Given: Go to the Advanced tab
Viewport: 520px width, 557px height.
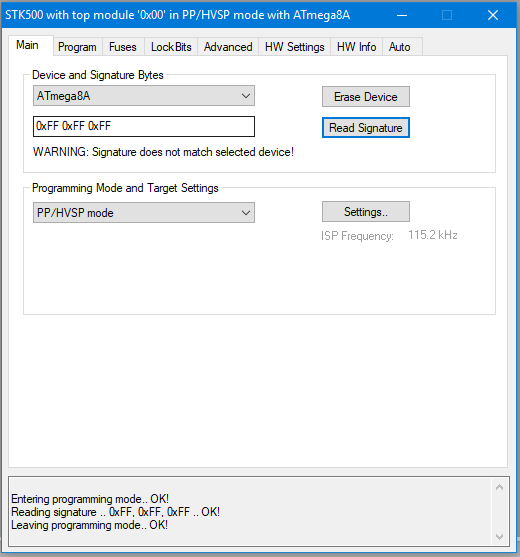Looking at the screenshot, I should pyautogui.click(x=228, y=47).
